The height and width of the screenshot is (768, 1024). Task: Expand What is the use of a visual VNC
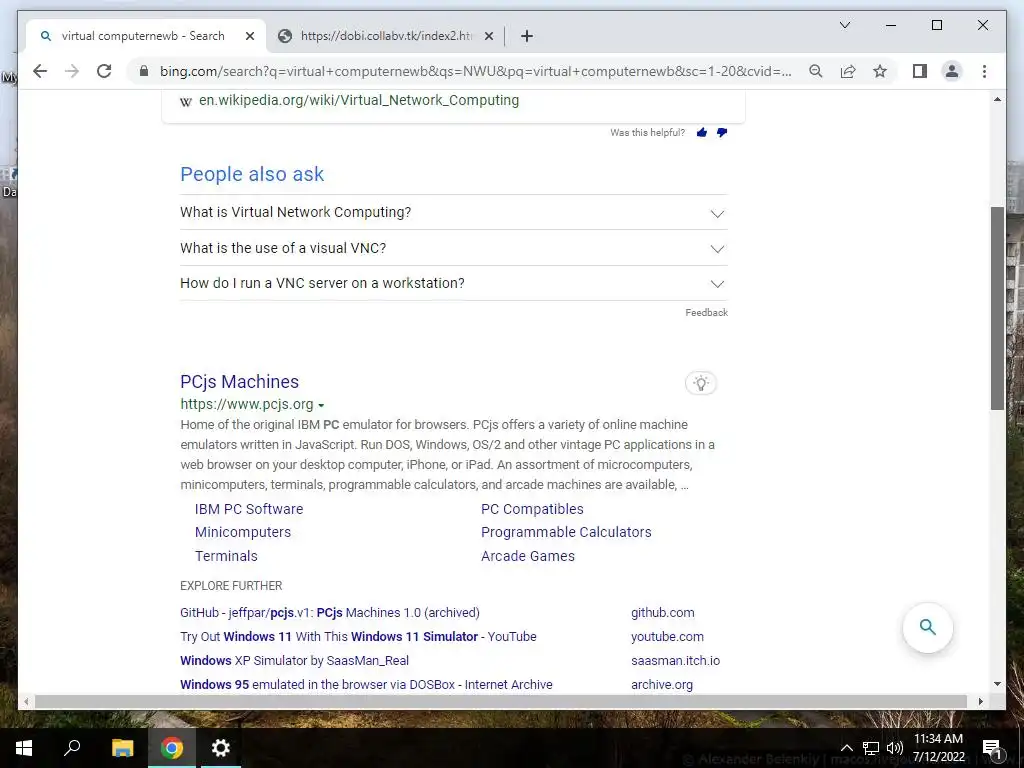[x=453, y=248]
